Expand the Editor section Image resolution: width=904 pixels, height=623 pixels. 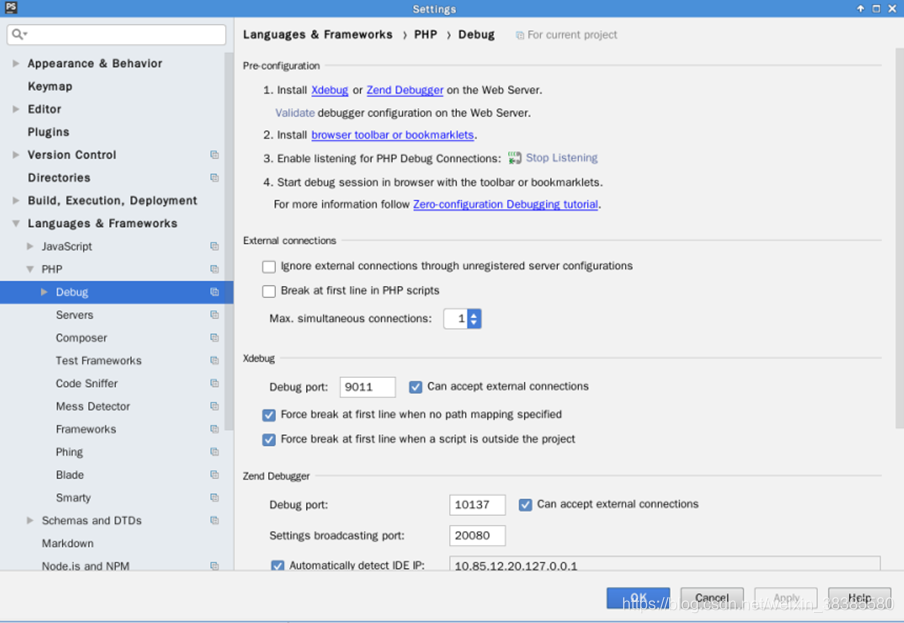[x=16, y=109]
